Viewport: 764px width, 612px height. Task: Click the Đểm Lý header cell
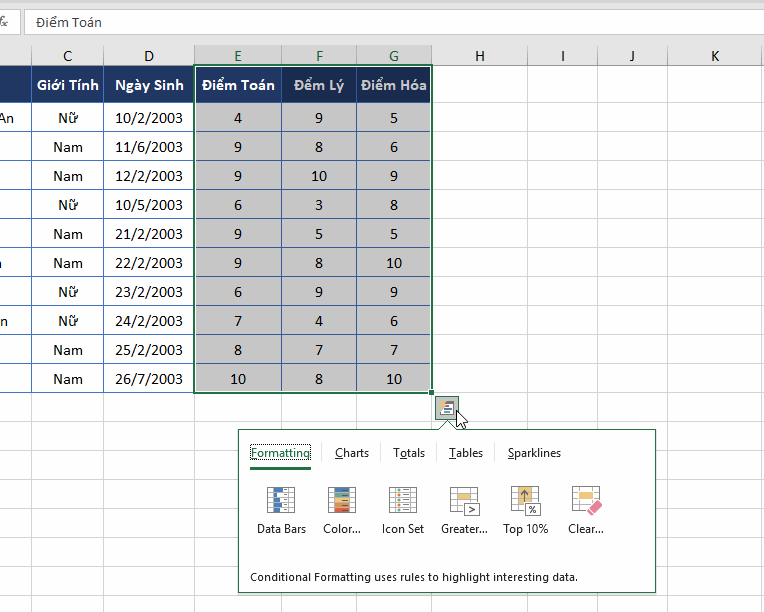click(319, 85)
